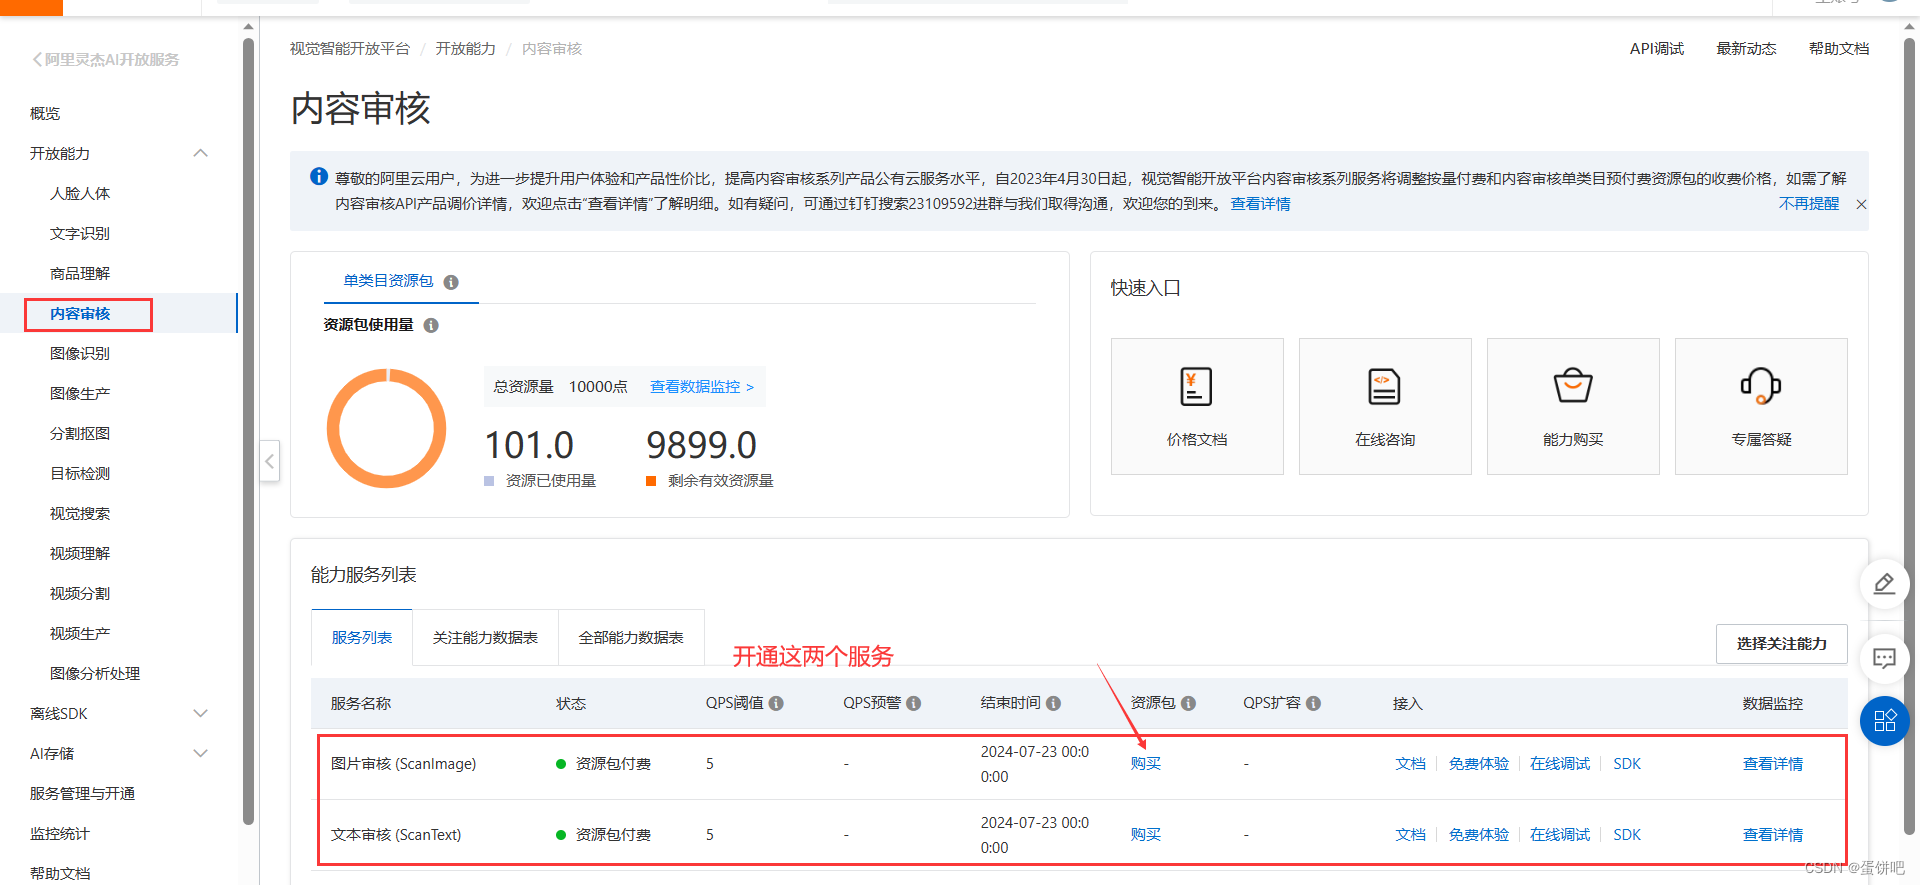Open 文档 for 图片审核 row
Screen dimensions: 1920x885
1410,763
